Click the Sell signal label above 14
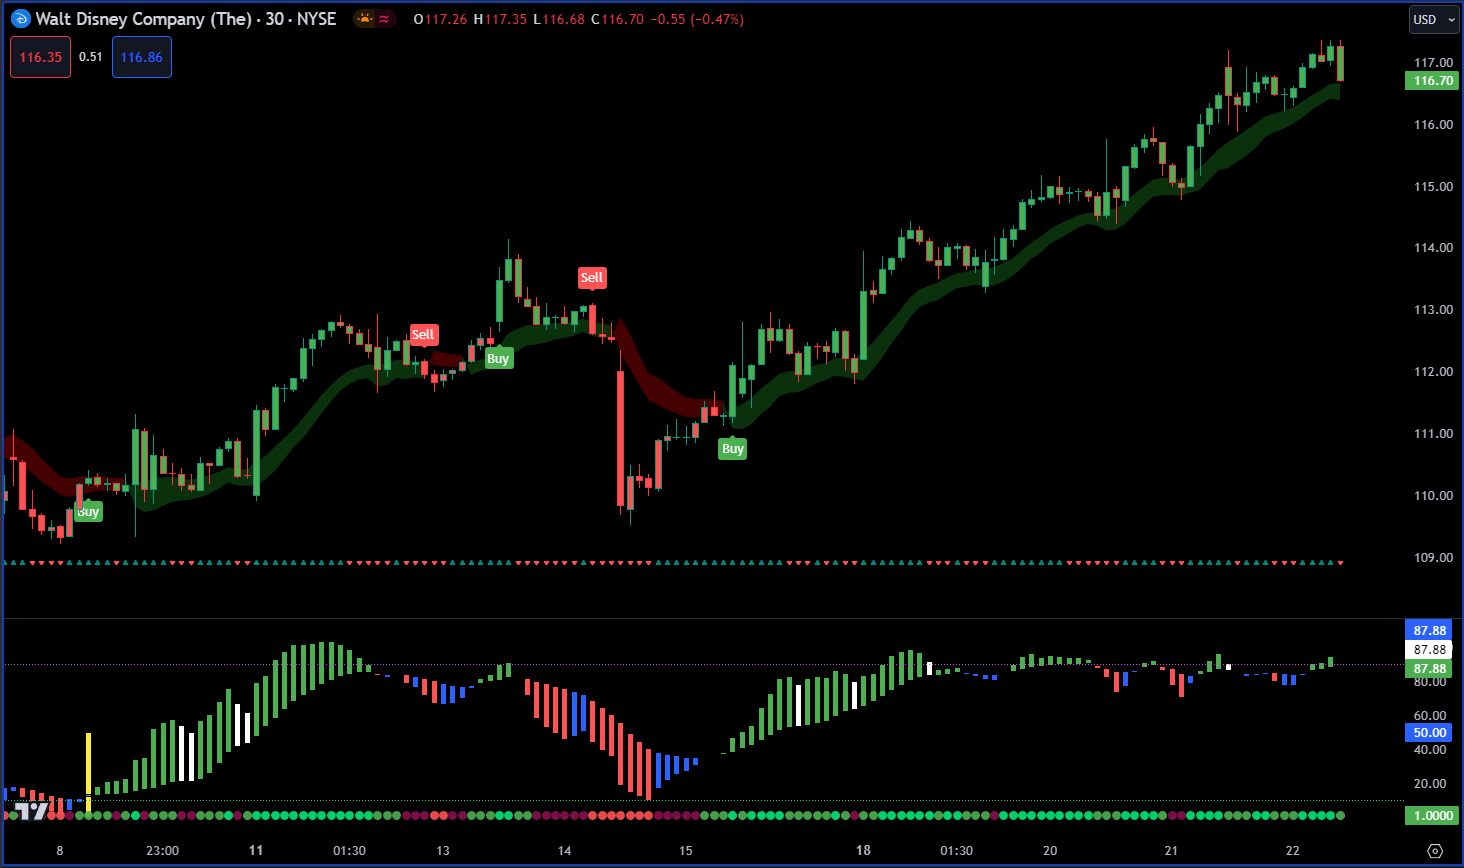1464x868 pixels. (x=592, y=278)
